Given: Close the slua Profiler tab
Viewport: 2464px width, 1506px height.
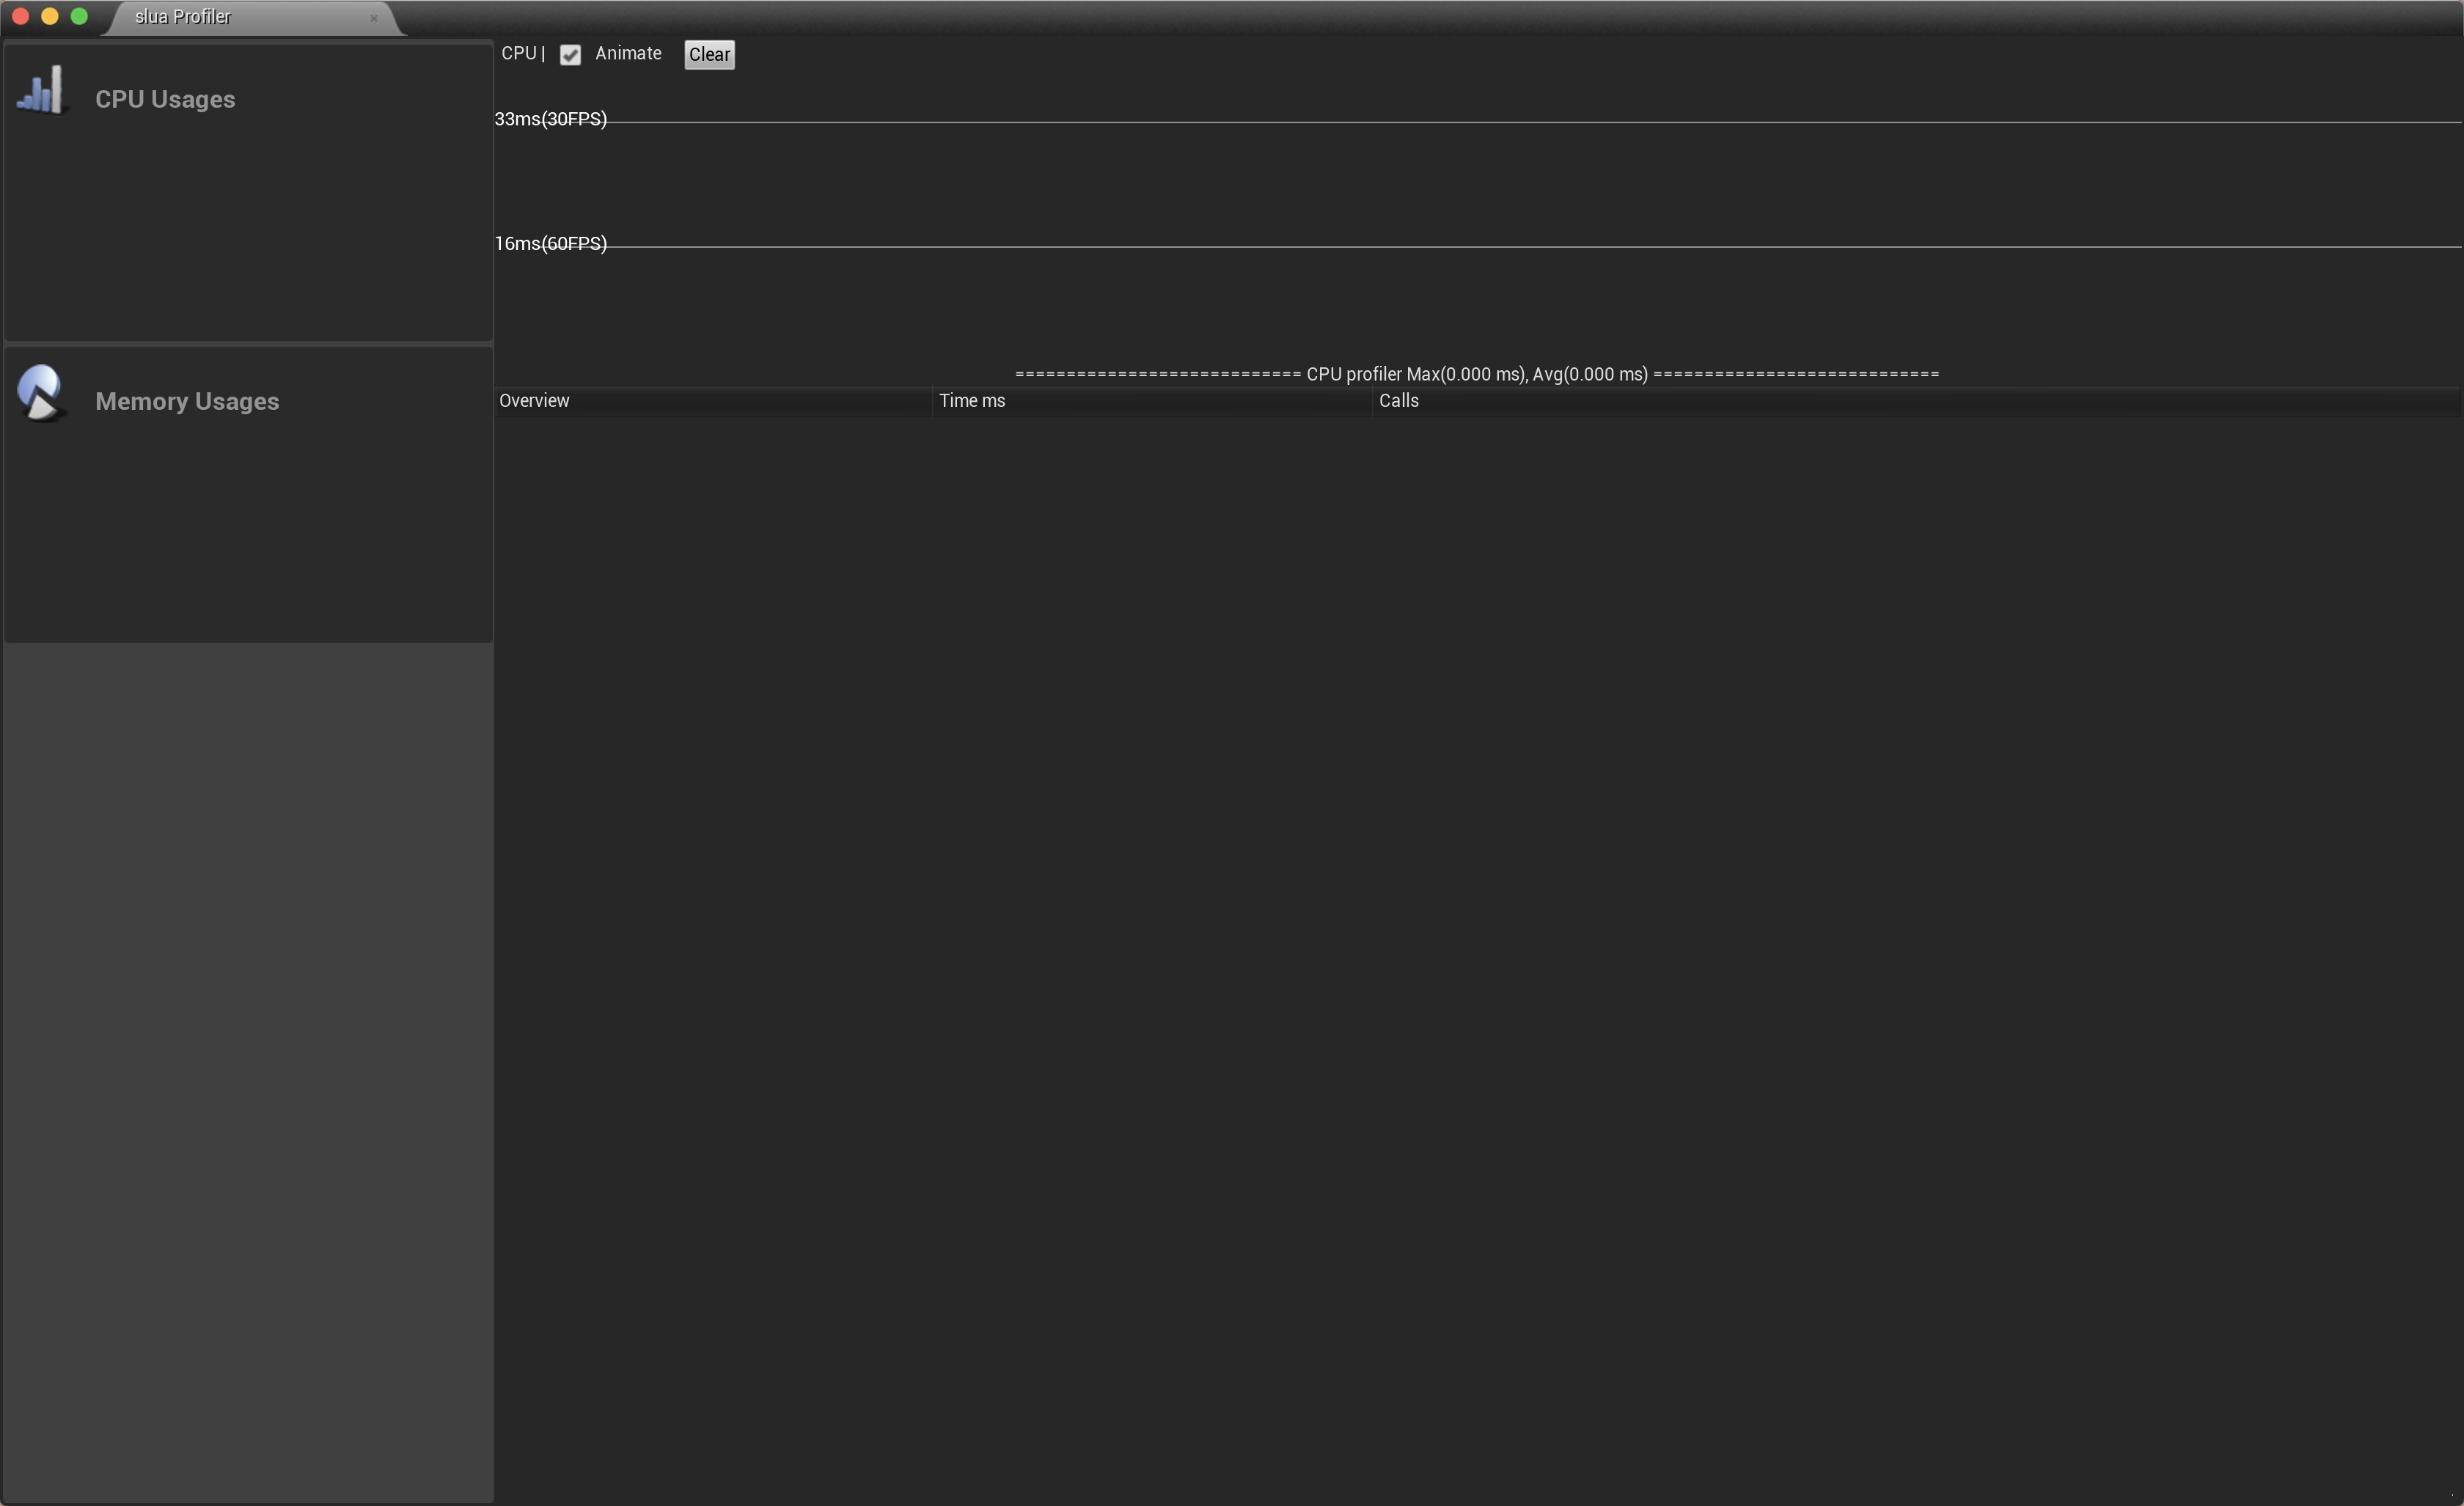Looking at the screenshot, I should [x=375, y=18].
